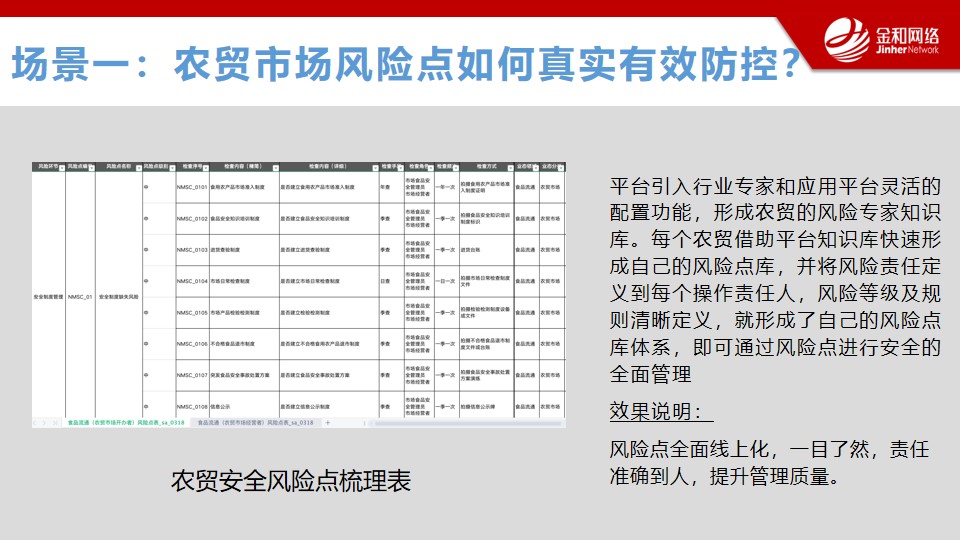Click cell 市场产品检验检测制度
This screenshot has height=540, width=960.
pyautogui.click(x=244, y=312)
